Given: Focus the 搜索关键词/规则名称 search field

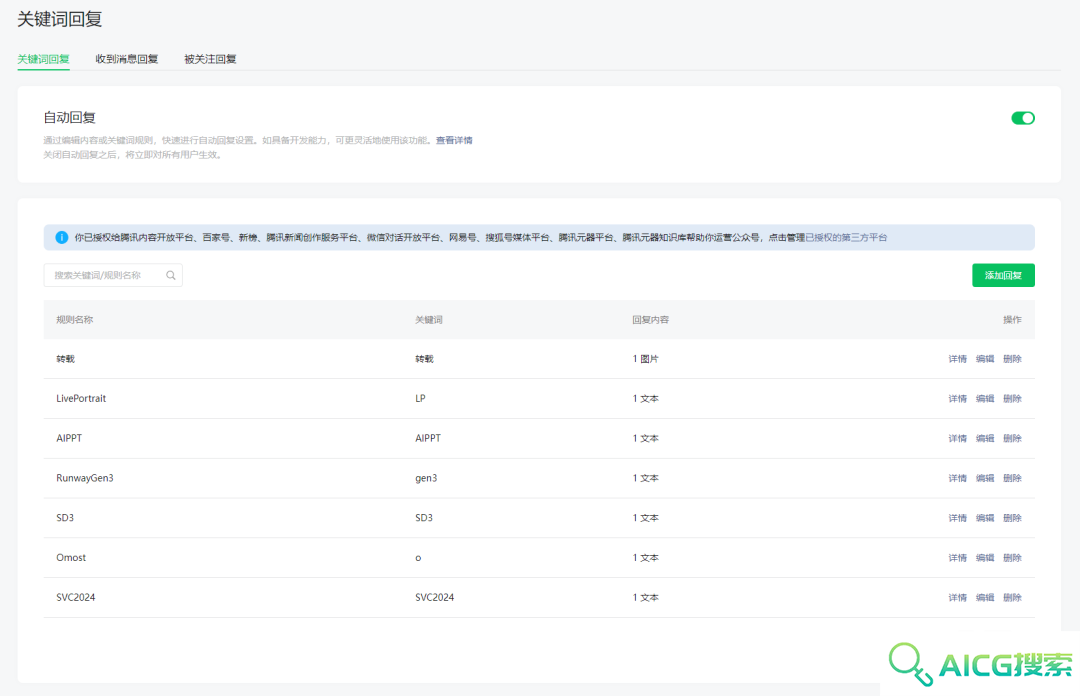Looking at the screenshot, I should point(113,275).
